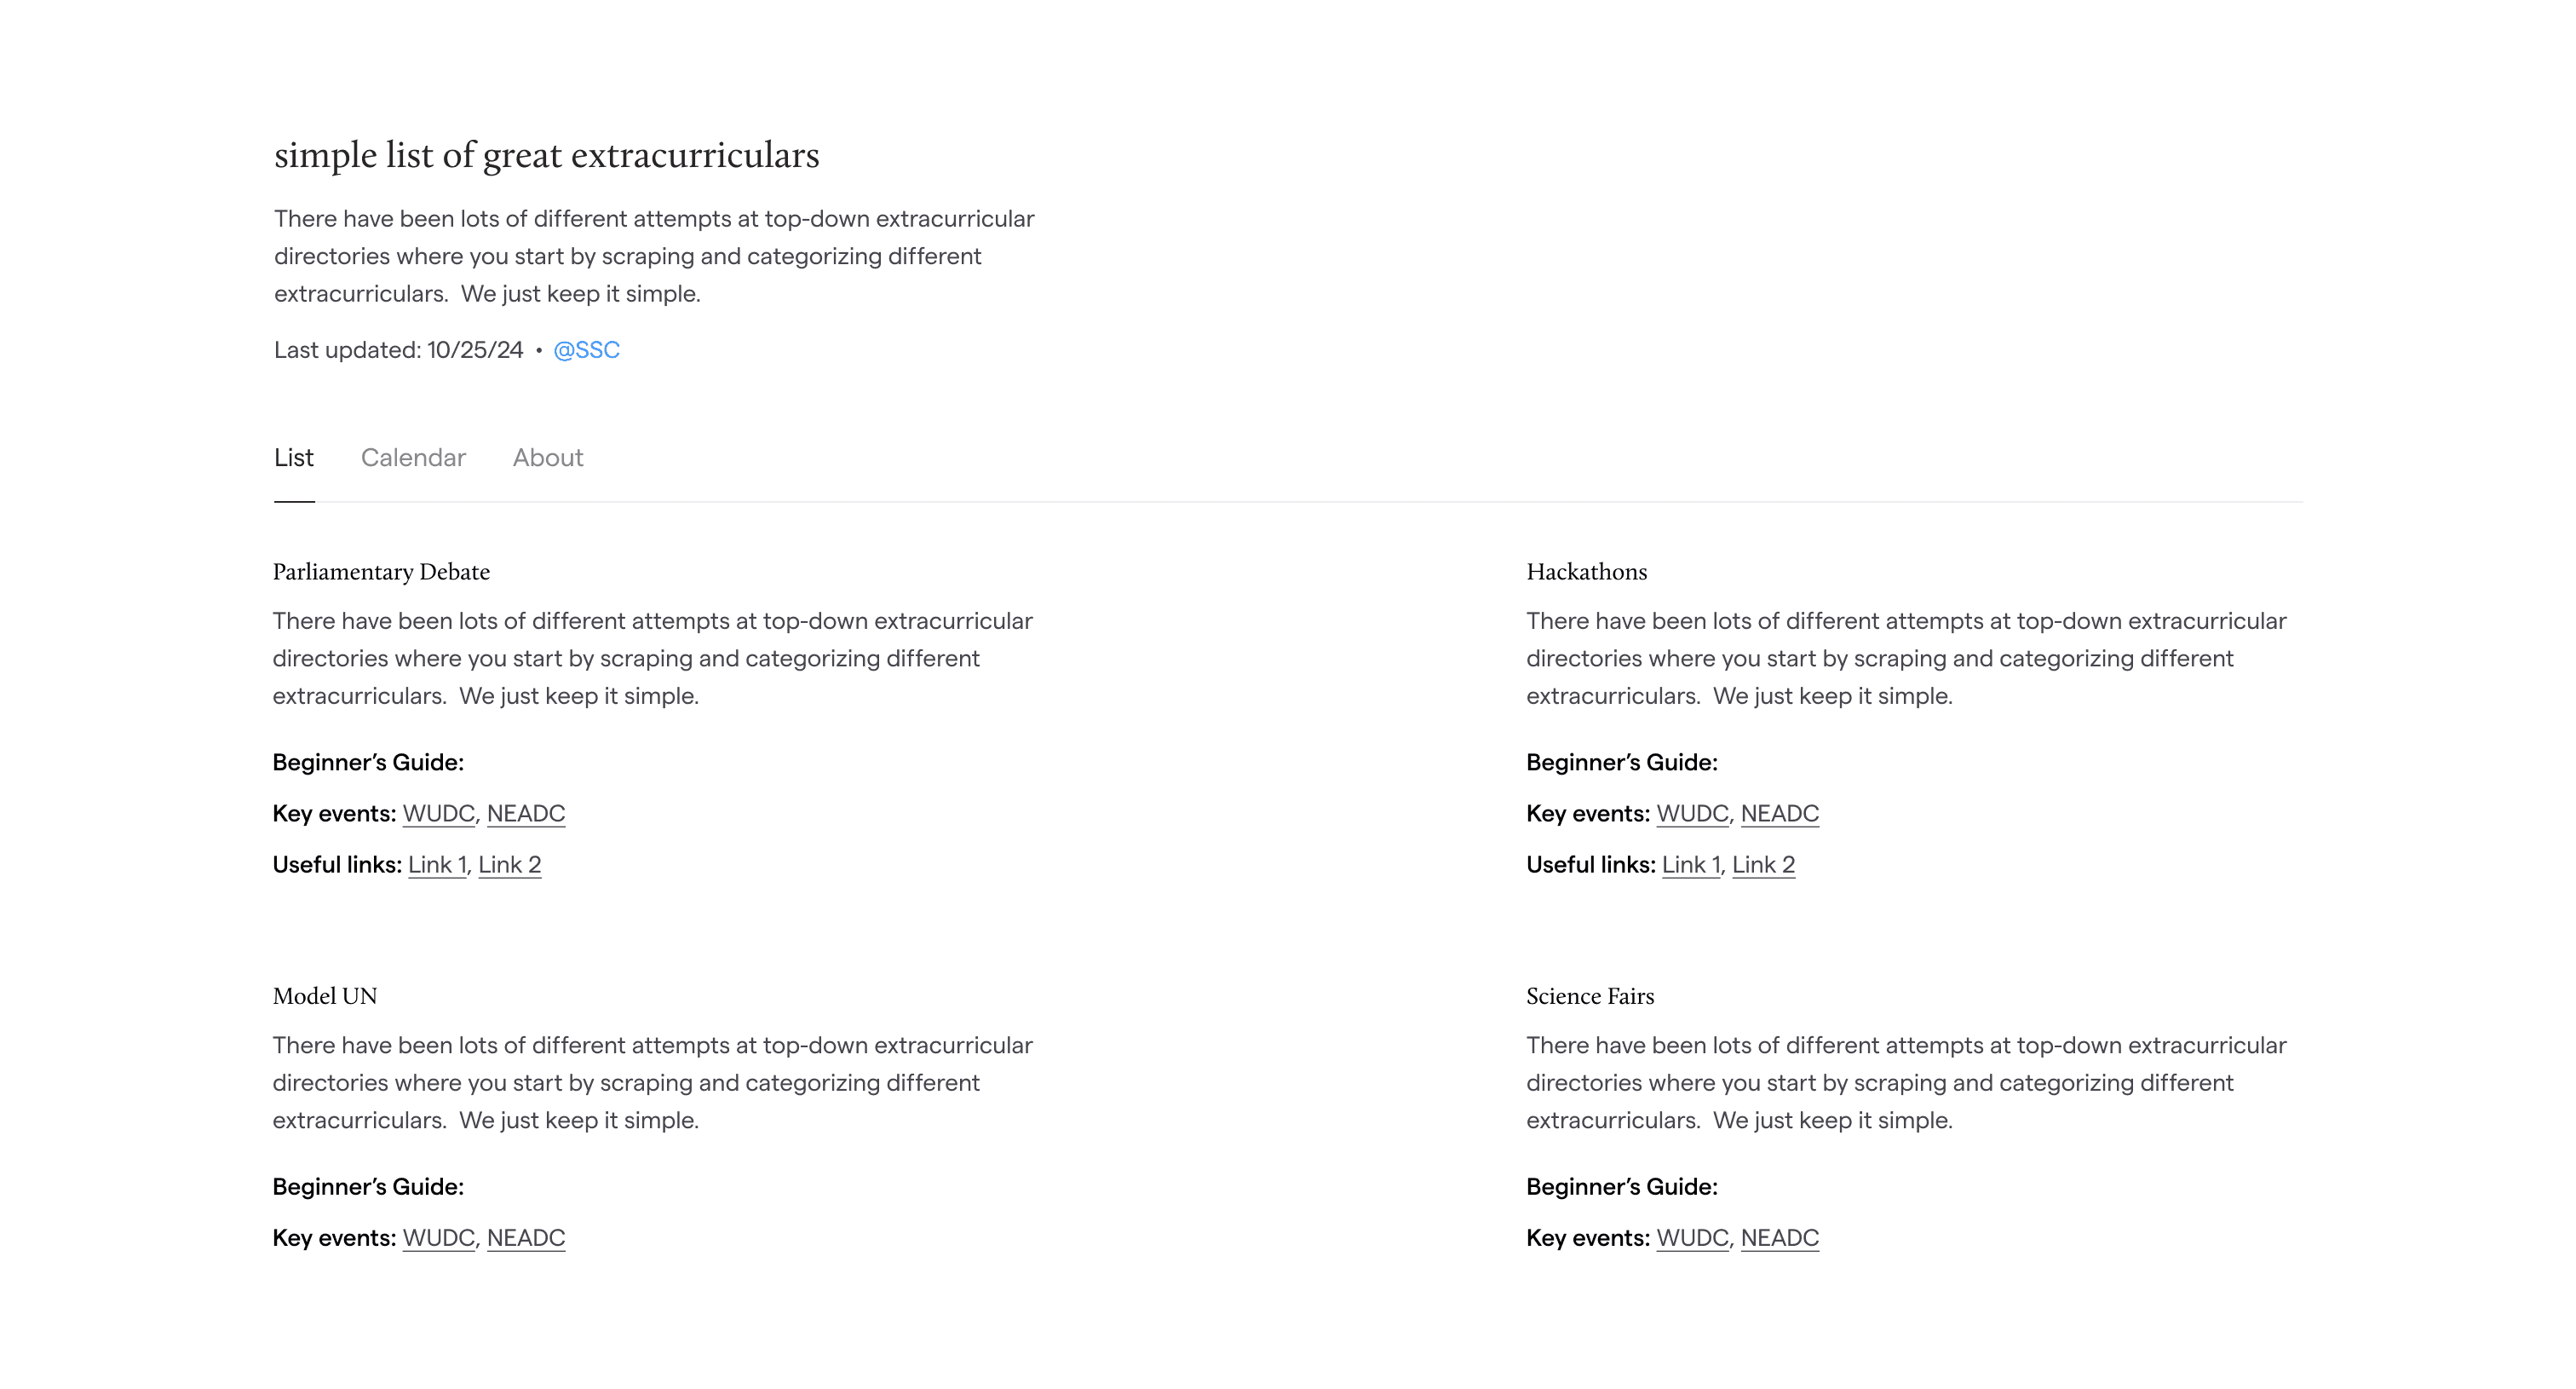Viewport: 2576px width, 1389px height.
Task: Open WUDC link under Science Fairs
Action: pyautogui.click(x=1692, y=1237)
